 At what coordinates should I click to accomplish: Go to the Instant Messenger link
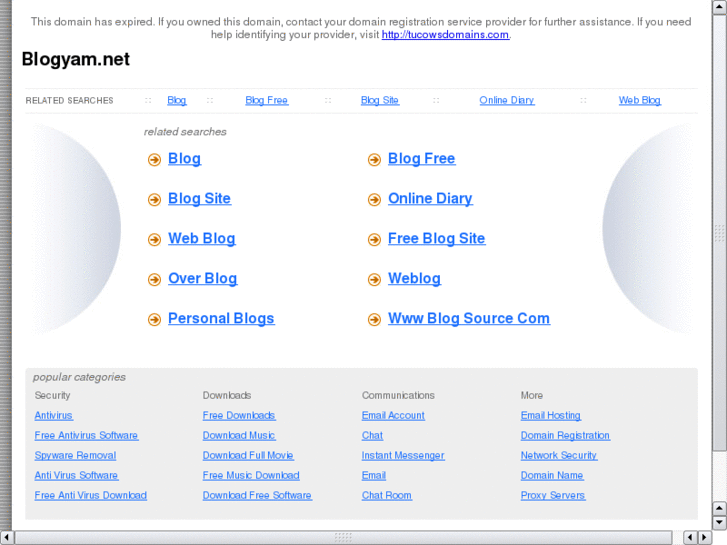(403, 456)
